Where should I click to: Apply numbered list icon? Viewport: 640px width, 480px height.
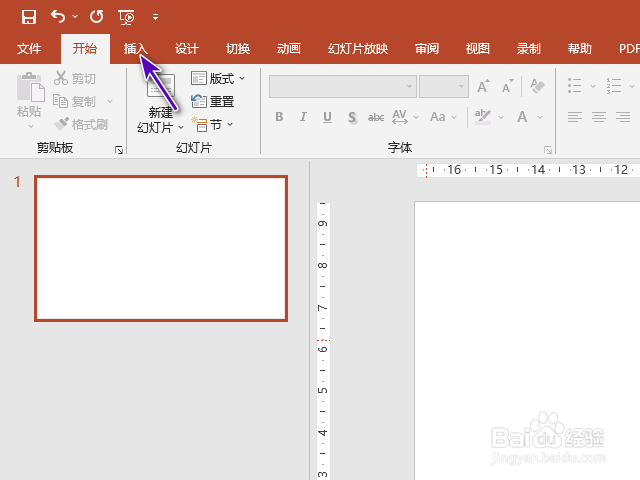pyautogui.click(x=613, y=86)
